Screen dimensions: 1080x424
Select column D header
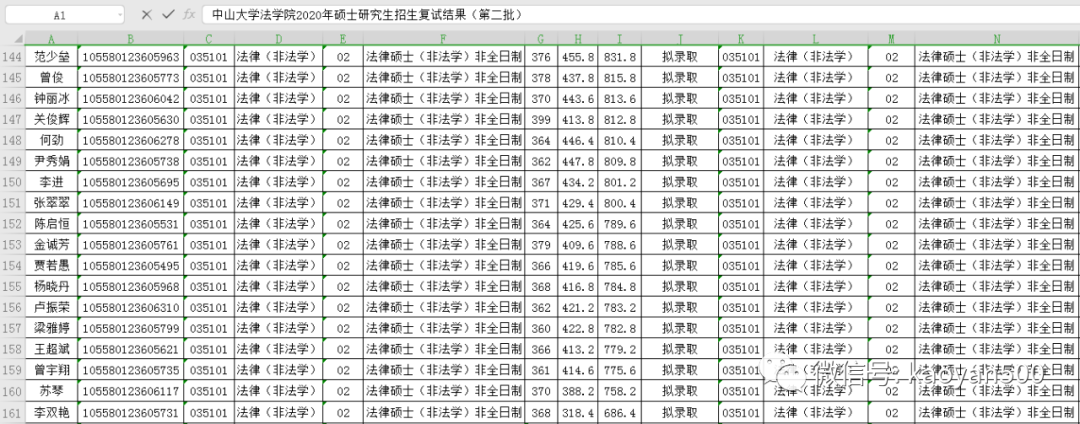(278, 39)
